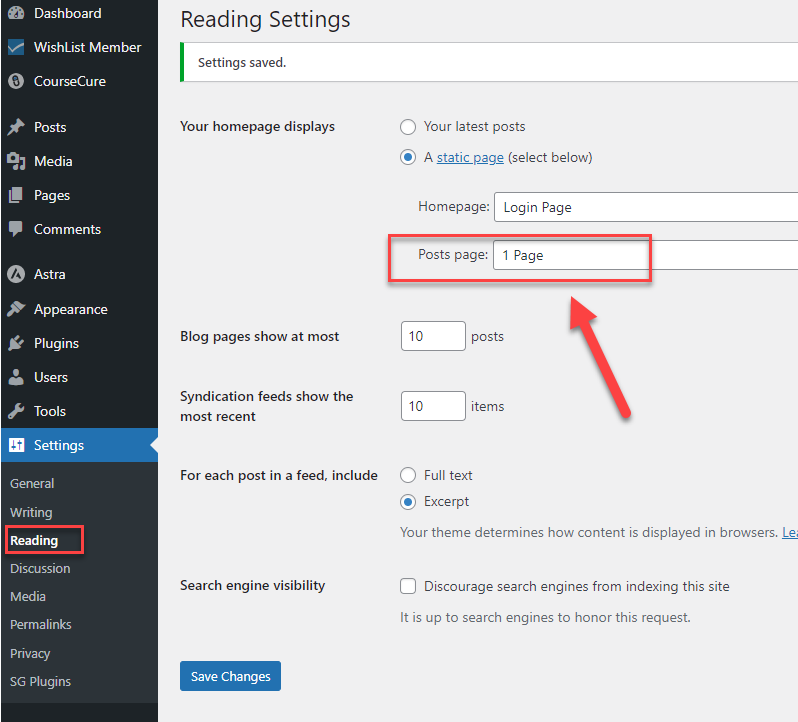
Task: Open Reading settings submenu
Action: point(34,540)
